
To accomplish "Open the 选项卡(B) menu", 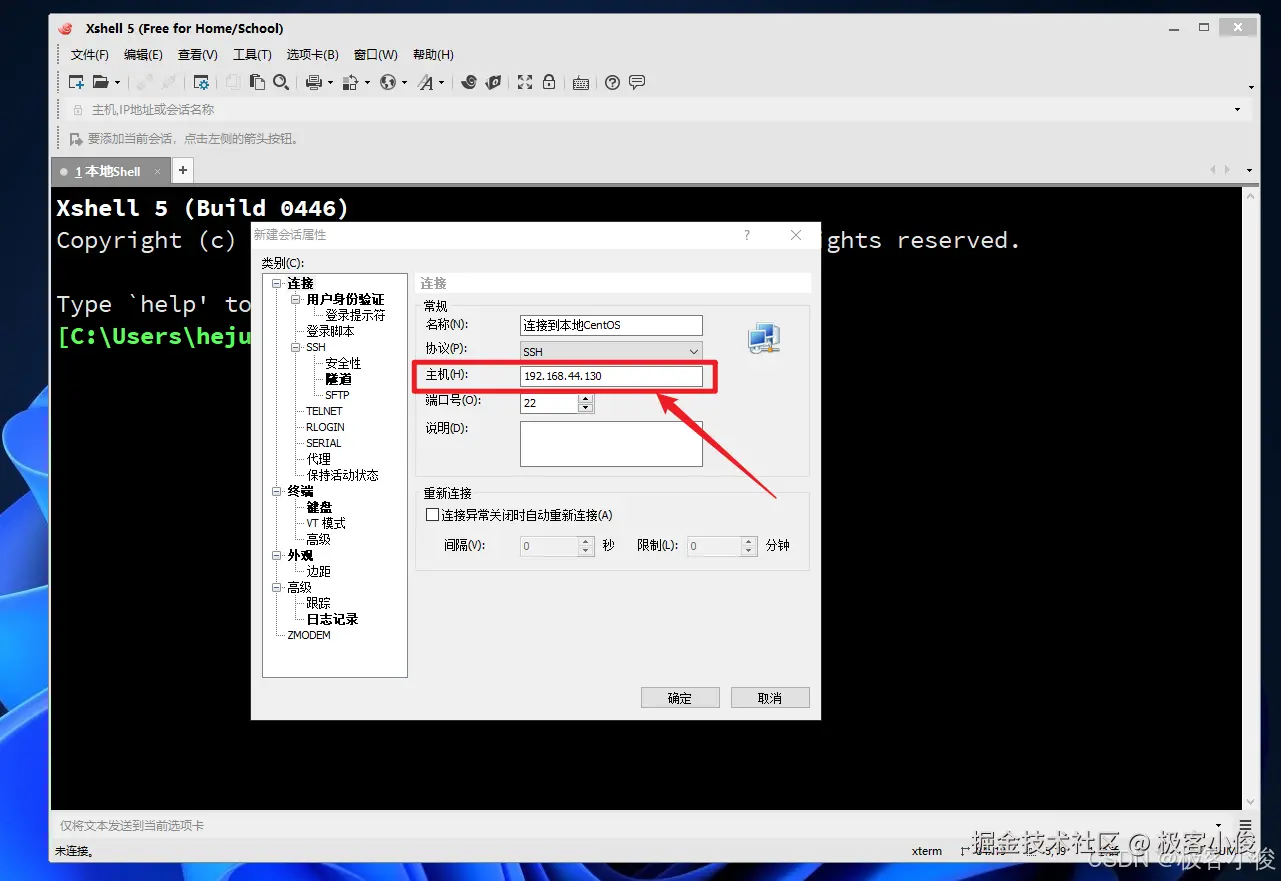I will (x=313, y=55).
